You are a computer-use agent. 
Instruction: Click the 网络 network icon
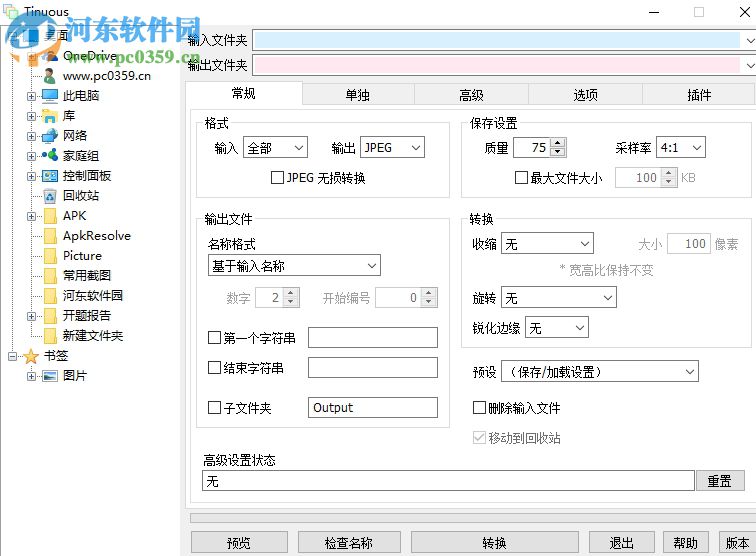click(x=50, y=136)
